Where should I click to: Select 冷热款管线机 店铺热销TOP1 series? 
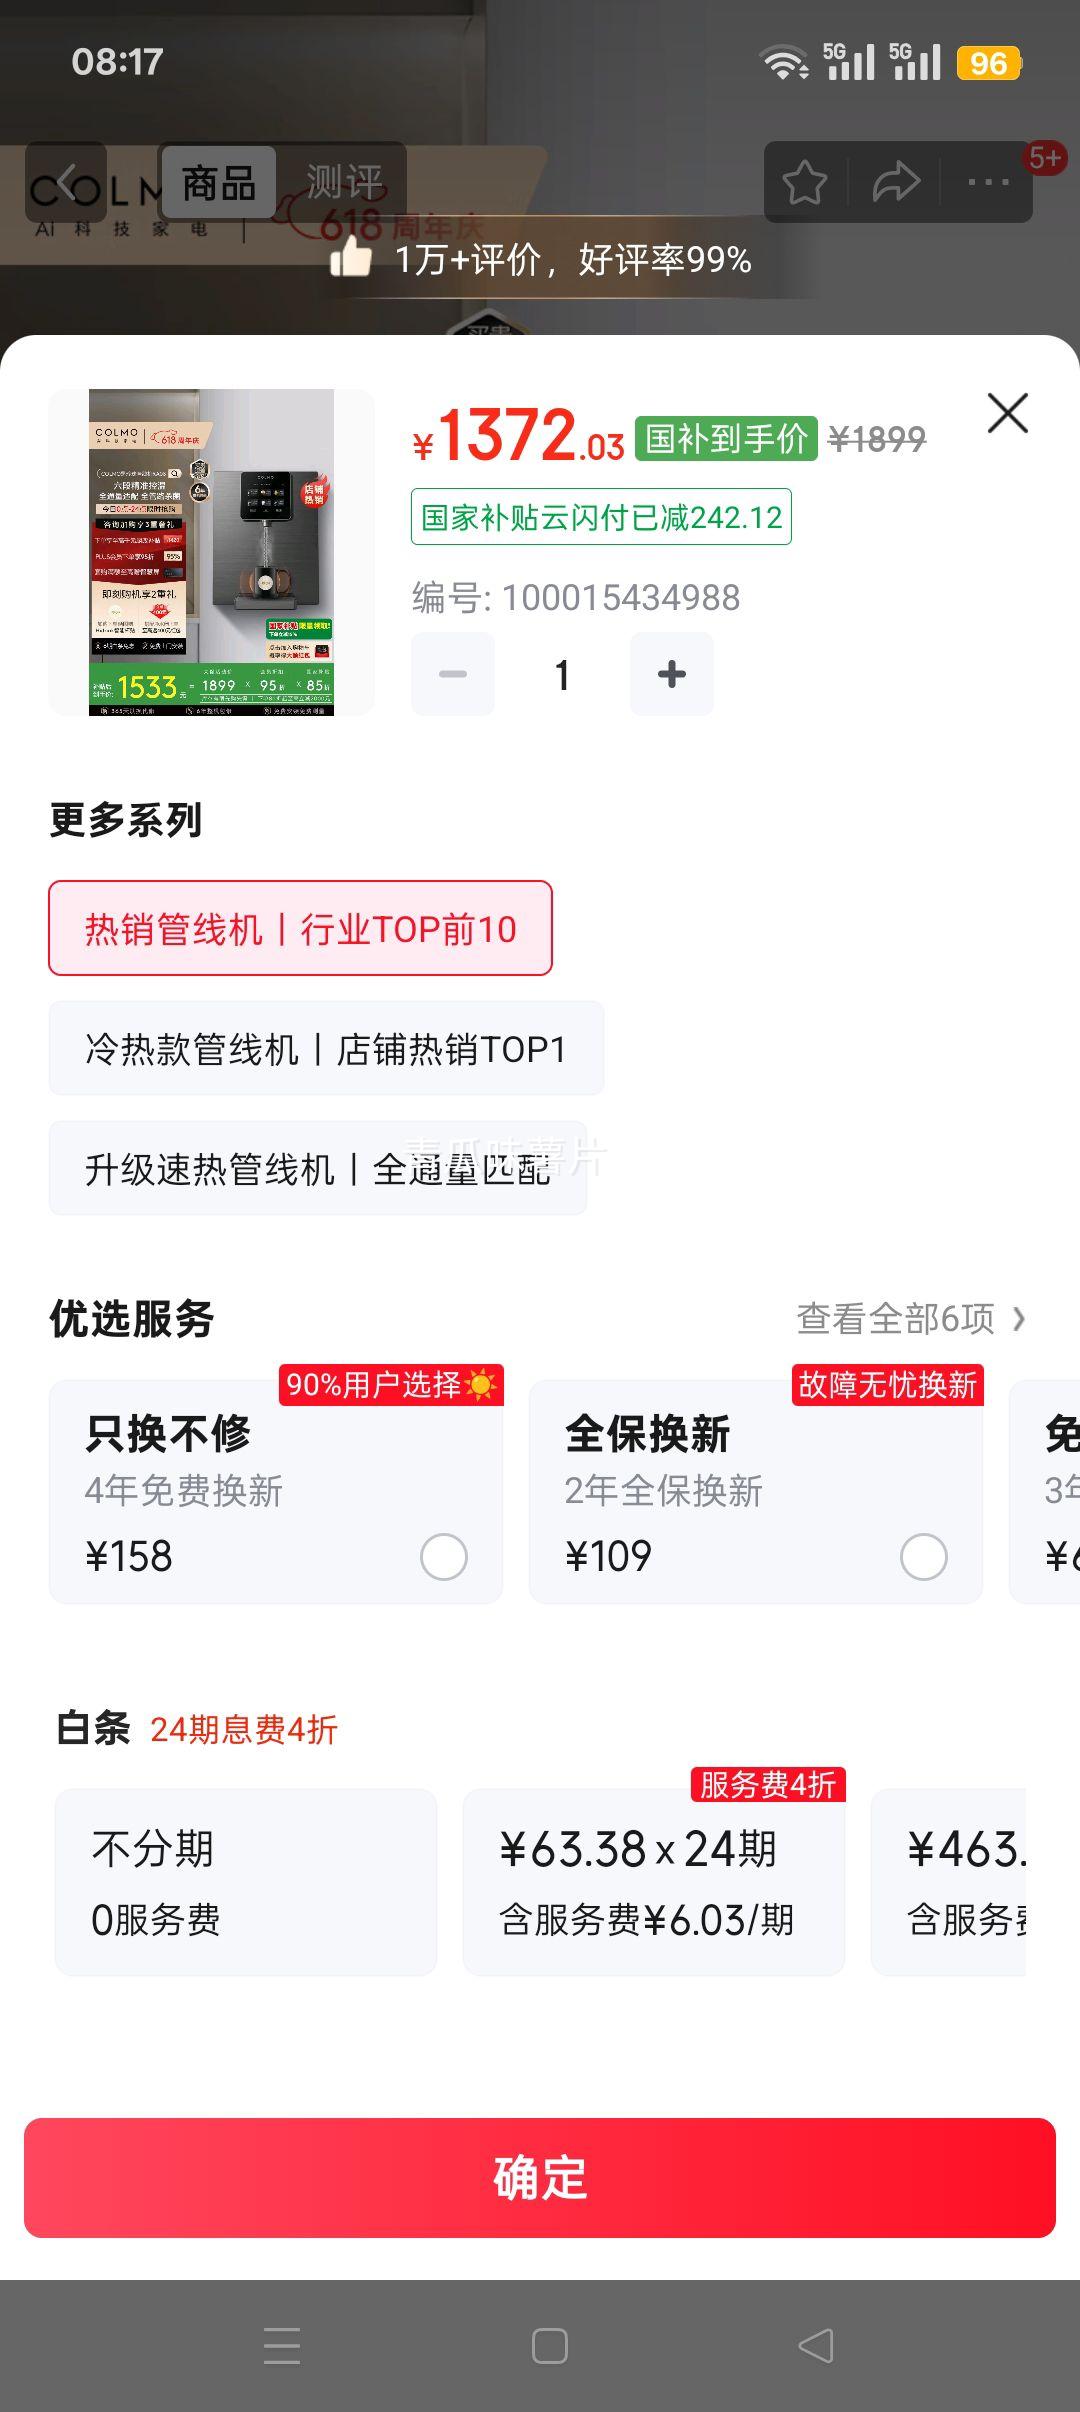click(x=326, y=1048)
